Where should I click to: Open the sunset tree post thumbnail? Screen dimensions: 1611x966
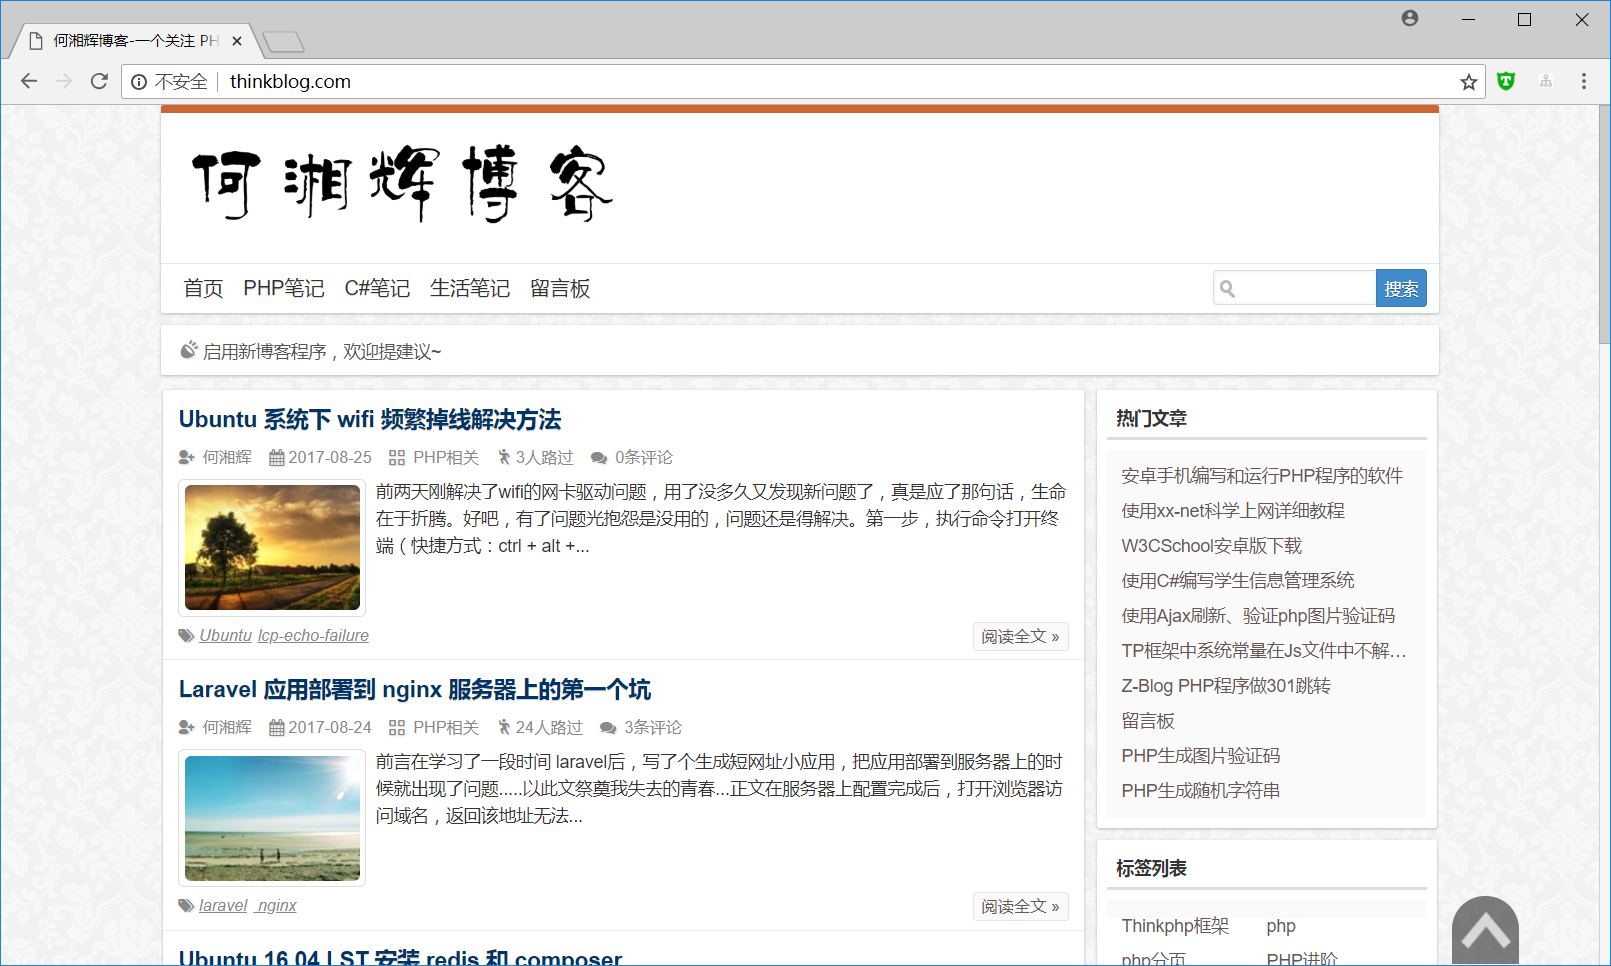(x=272, y=547)
